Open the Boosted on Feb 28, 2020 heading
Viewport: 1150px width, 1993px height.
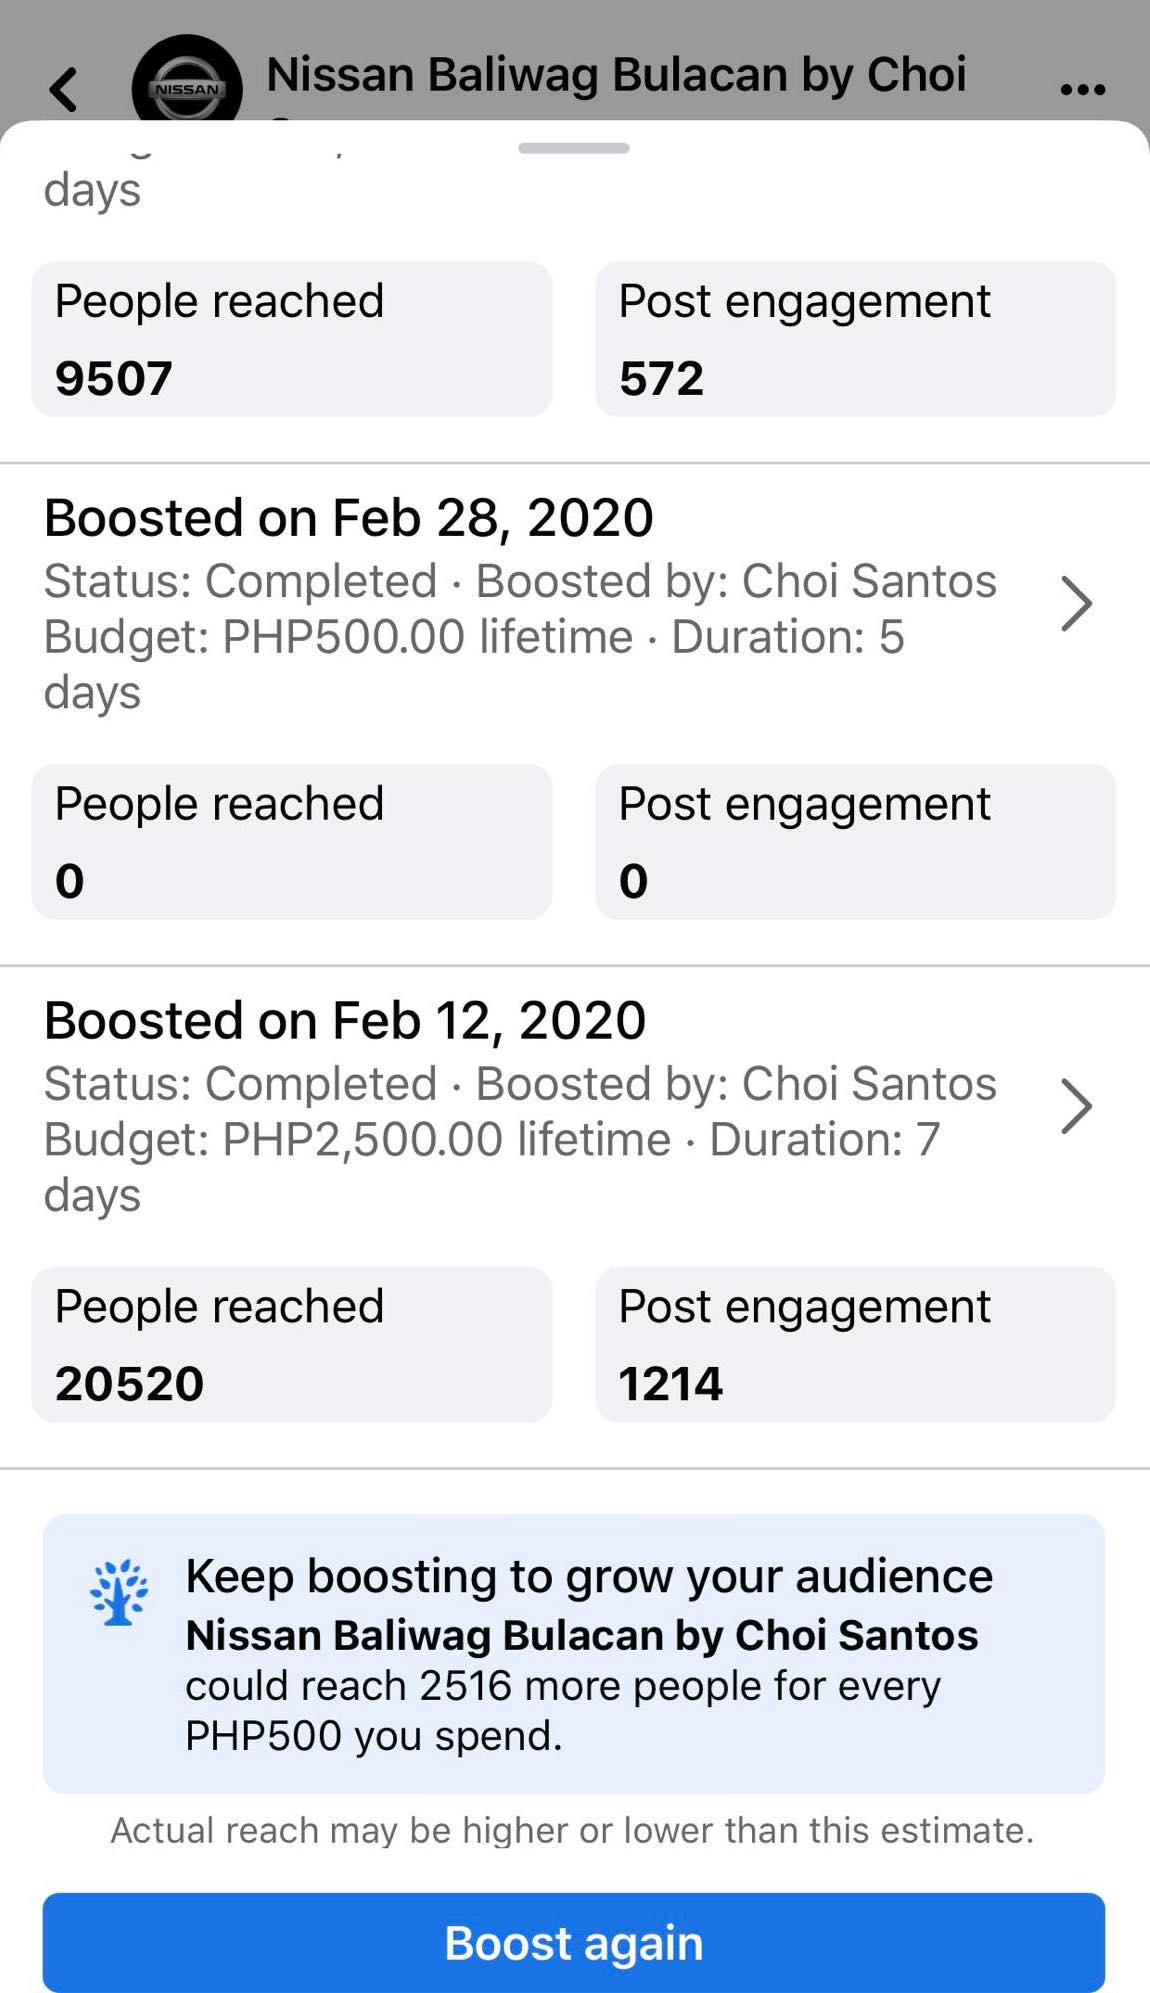point(348,518)
